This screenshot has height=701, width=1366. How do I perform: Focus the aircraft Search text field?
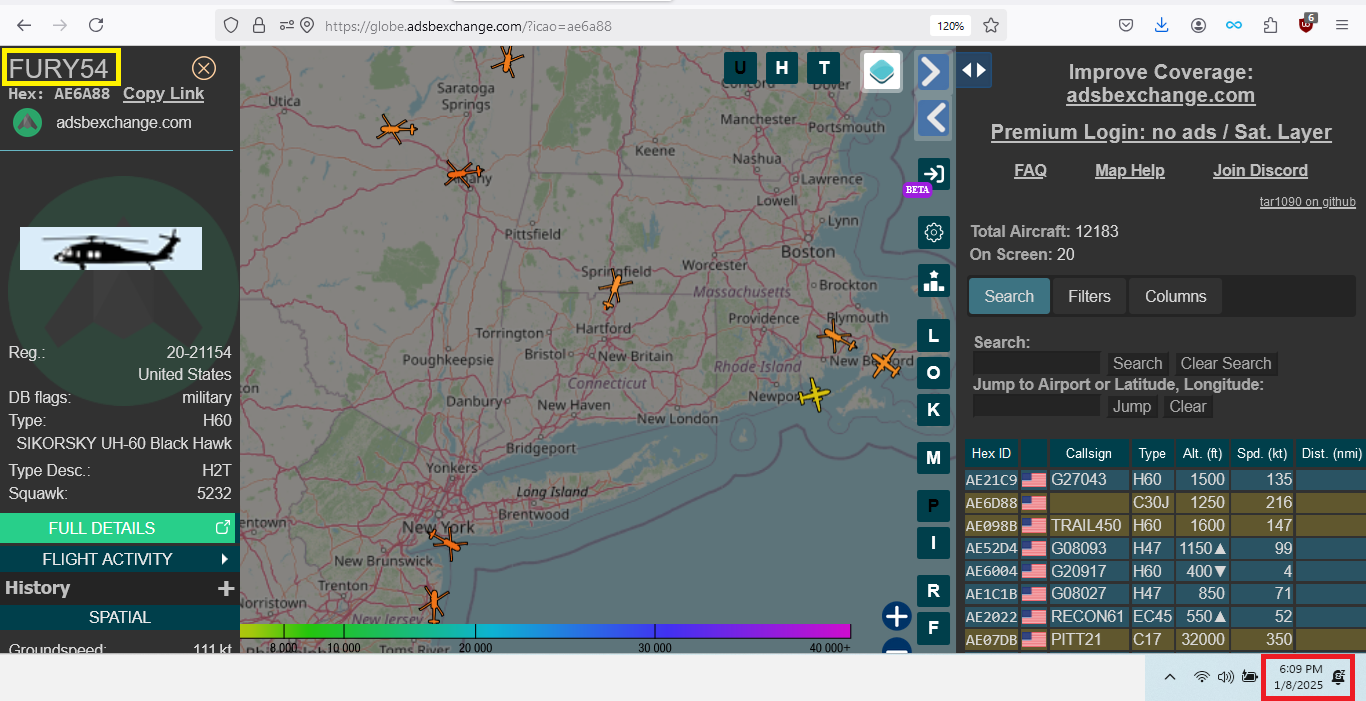point(1036,363)
